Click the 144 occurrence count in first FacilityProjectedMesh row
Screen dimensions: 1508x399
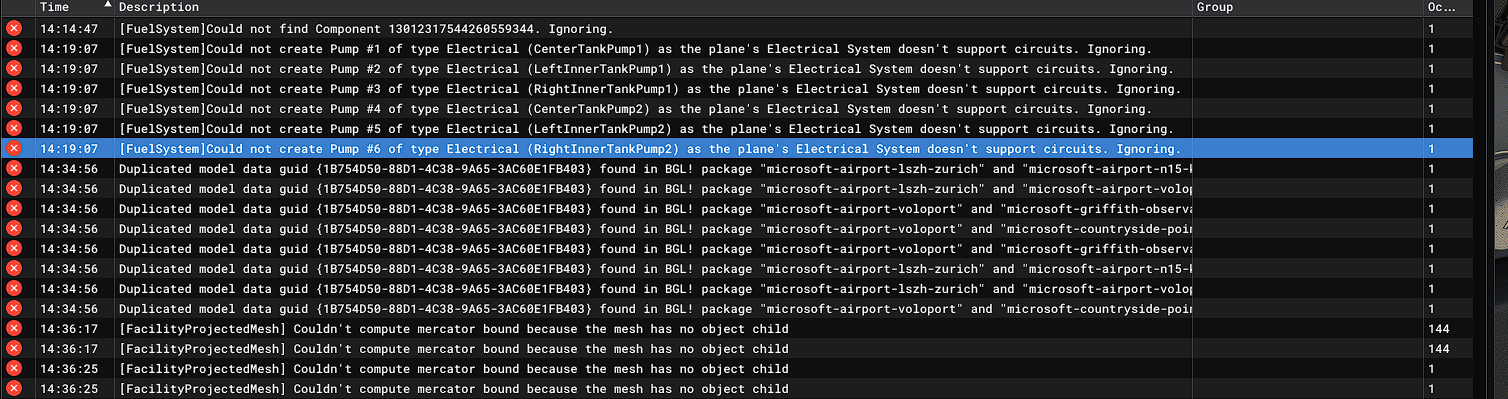click(1439, 328)
